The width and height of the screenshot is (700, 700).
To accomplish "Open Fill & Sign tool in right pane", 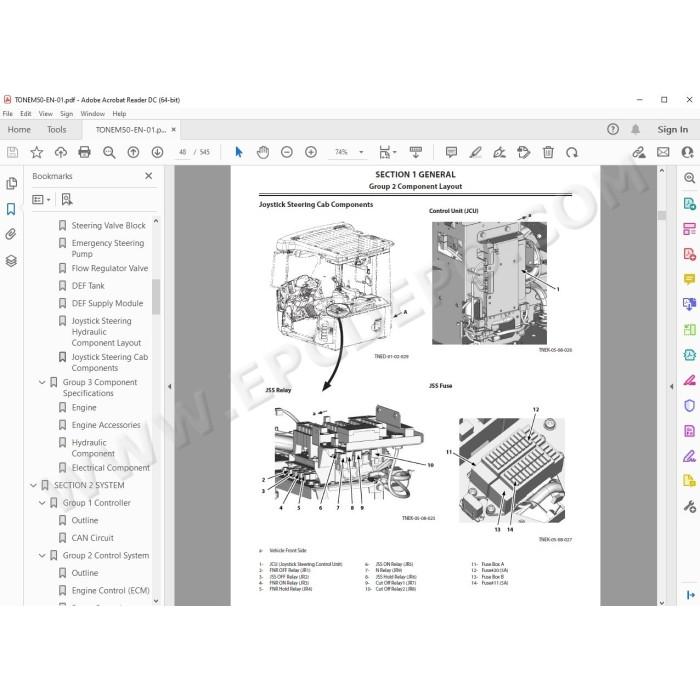I will pyautogui.click(x=690, y=456).
